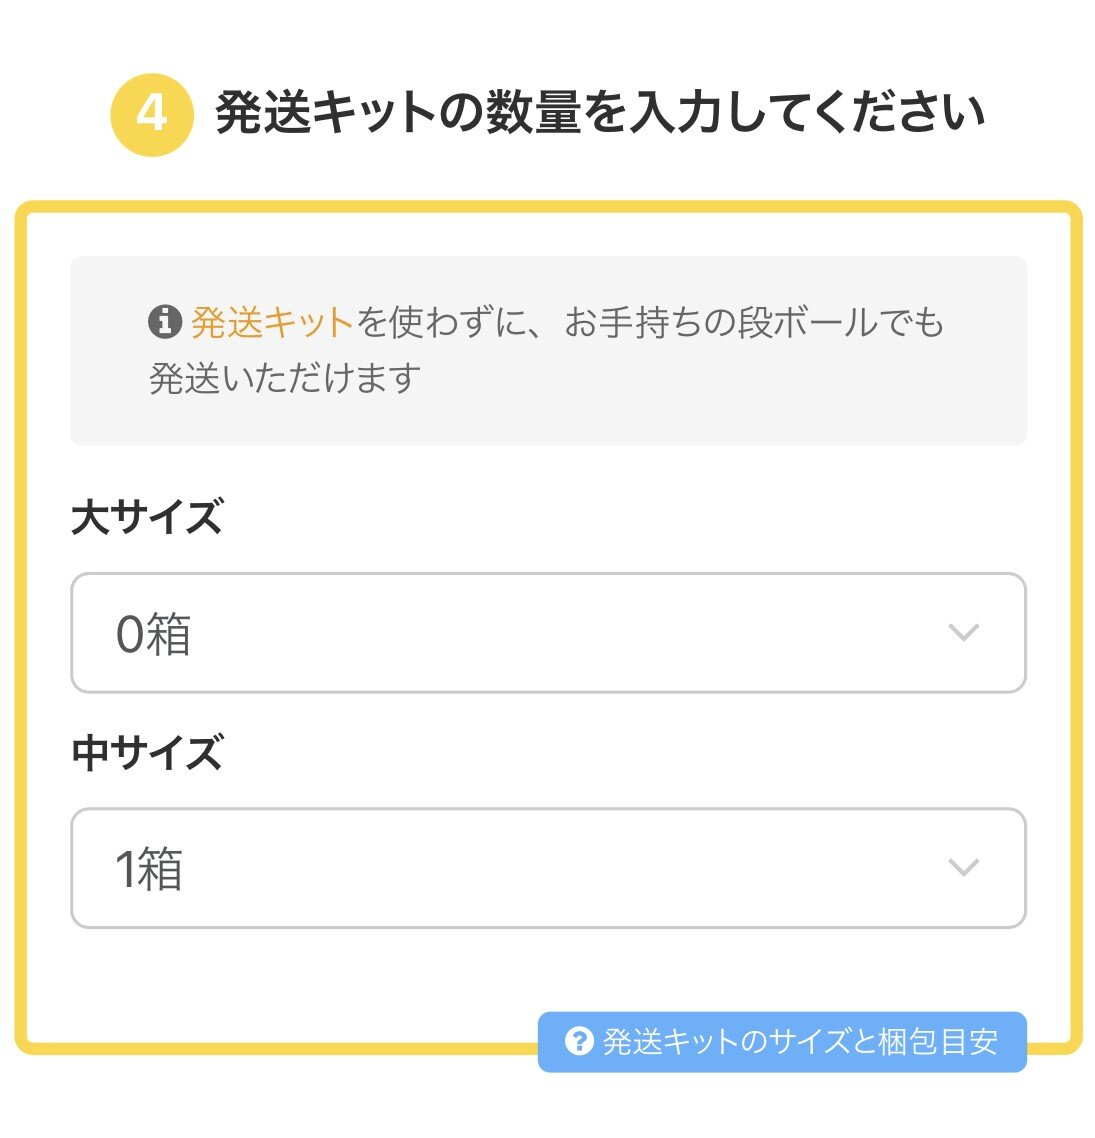Click the empty middle of the 大サイズ select box
Viewport: 1095px width, 1138px height.
(548, 632)
